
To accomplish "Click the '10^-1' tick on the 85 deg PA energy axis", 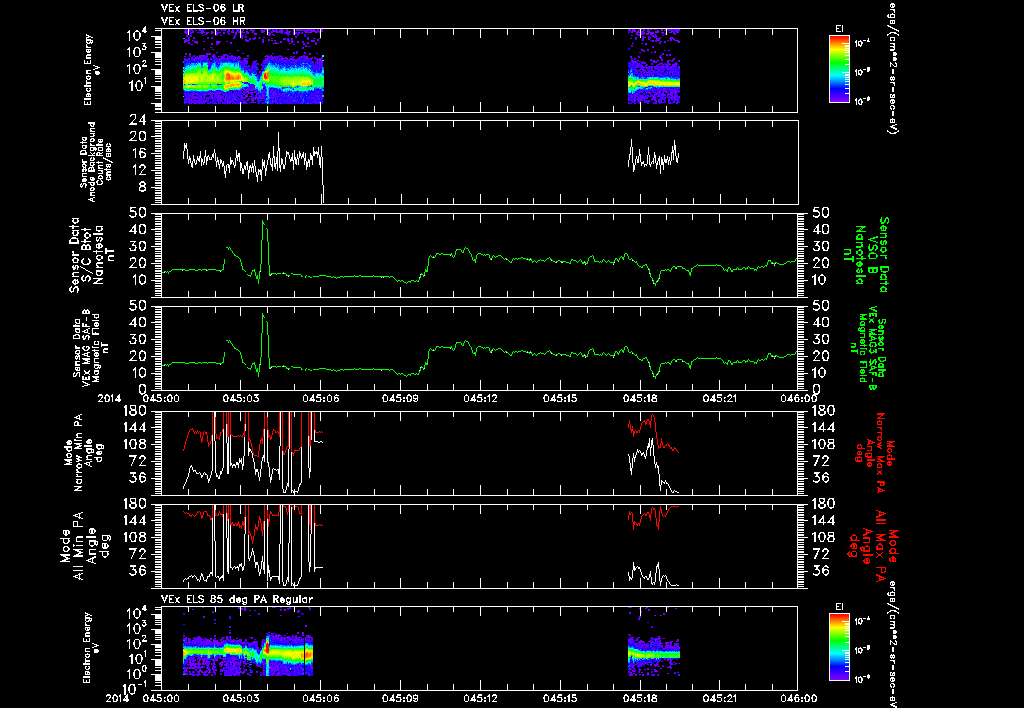I will click(133, 687).
